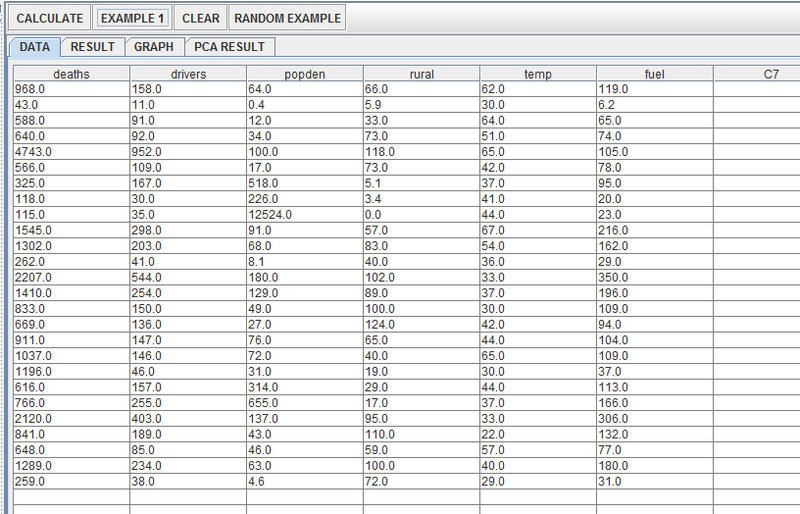Select drivers cell 544.0

tap(188, 277)
